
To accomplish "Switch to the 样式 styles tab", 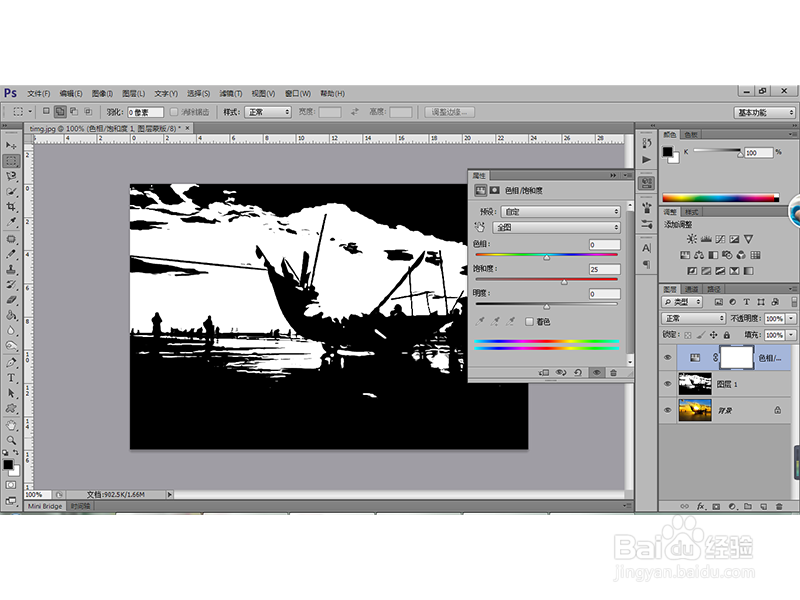I will click(691, 212).
